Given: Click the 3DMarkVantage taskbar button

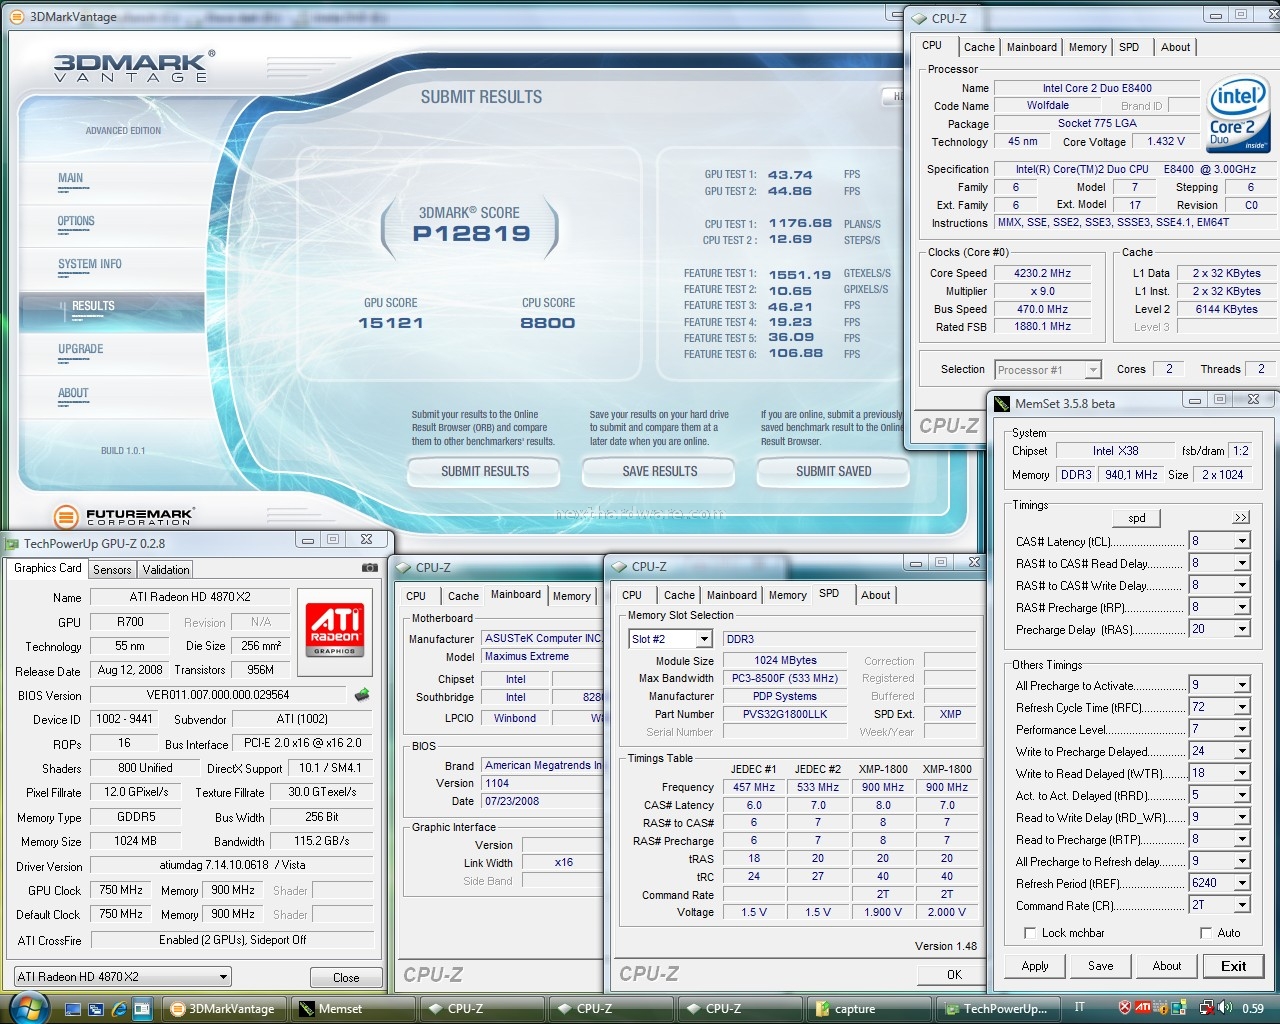Looking at the screenshot, I should pos(223,1008).
